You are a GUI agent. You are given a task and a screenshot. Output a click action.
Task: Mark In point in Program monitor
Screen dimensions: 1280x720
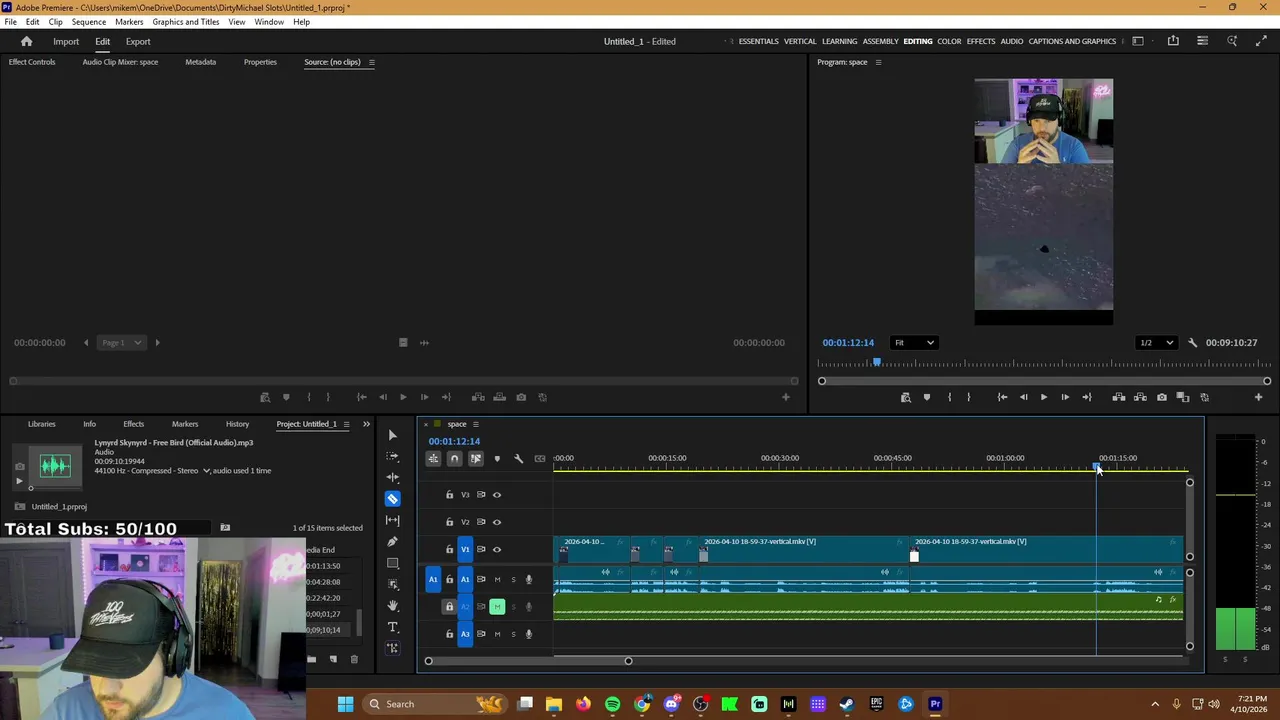point(950,397)
